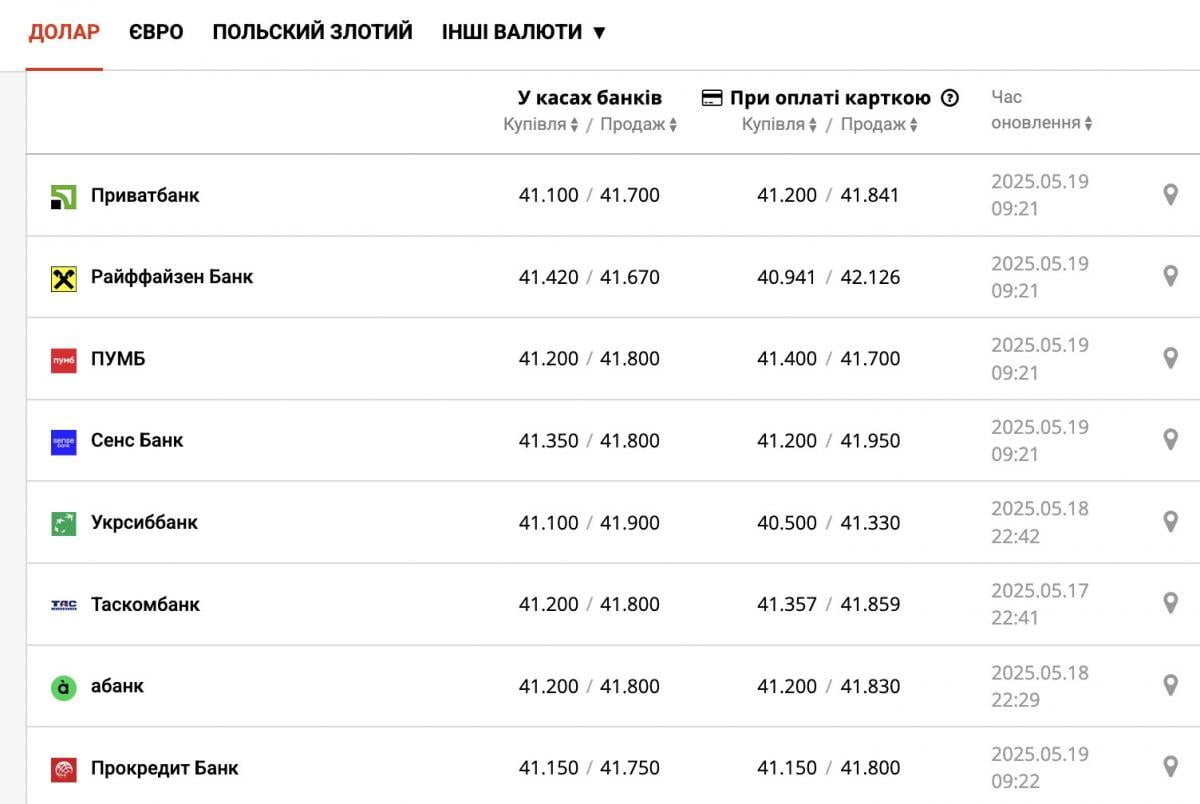Open the Прокредит Банк link

click(x=165, y=768)
